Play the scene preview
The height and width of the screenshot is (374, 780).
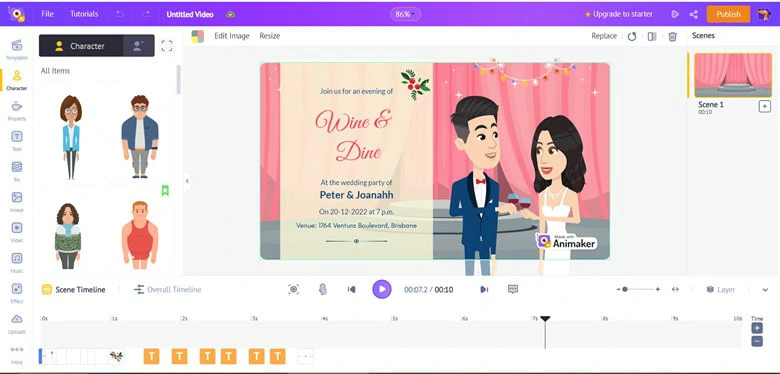coord(382,289)
